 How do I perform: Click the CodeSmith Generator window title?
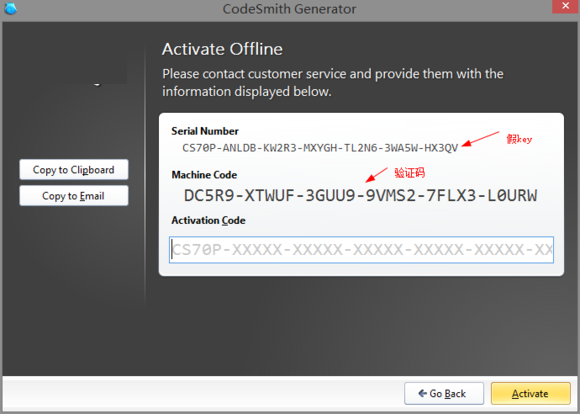[x=289, y=9]
